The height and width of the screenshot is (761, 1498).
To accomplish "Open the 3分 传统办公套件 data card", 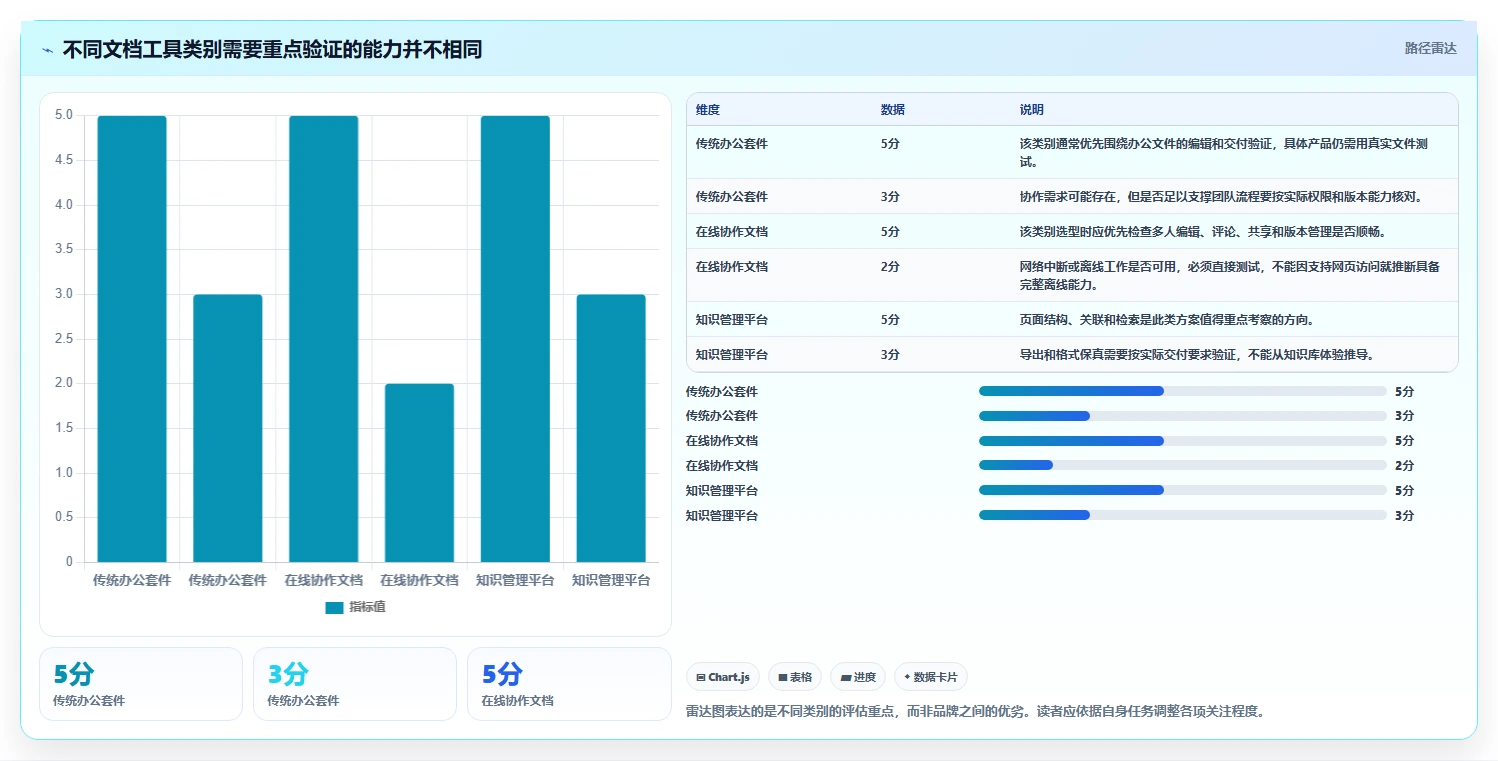I will coord(355,684).
